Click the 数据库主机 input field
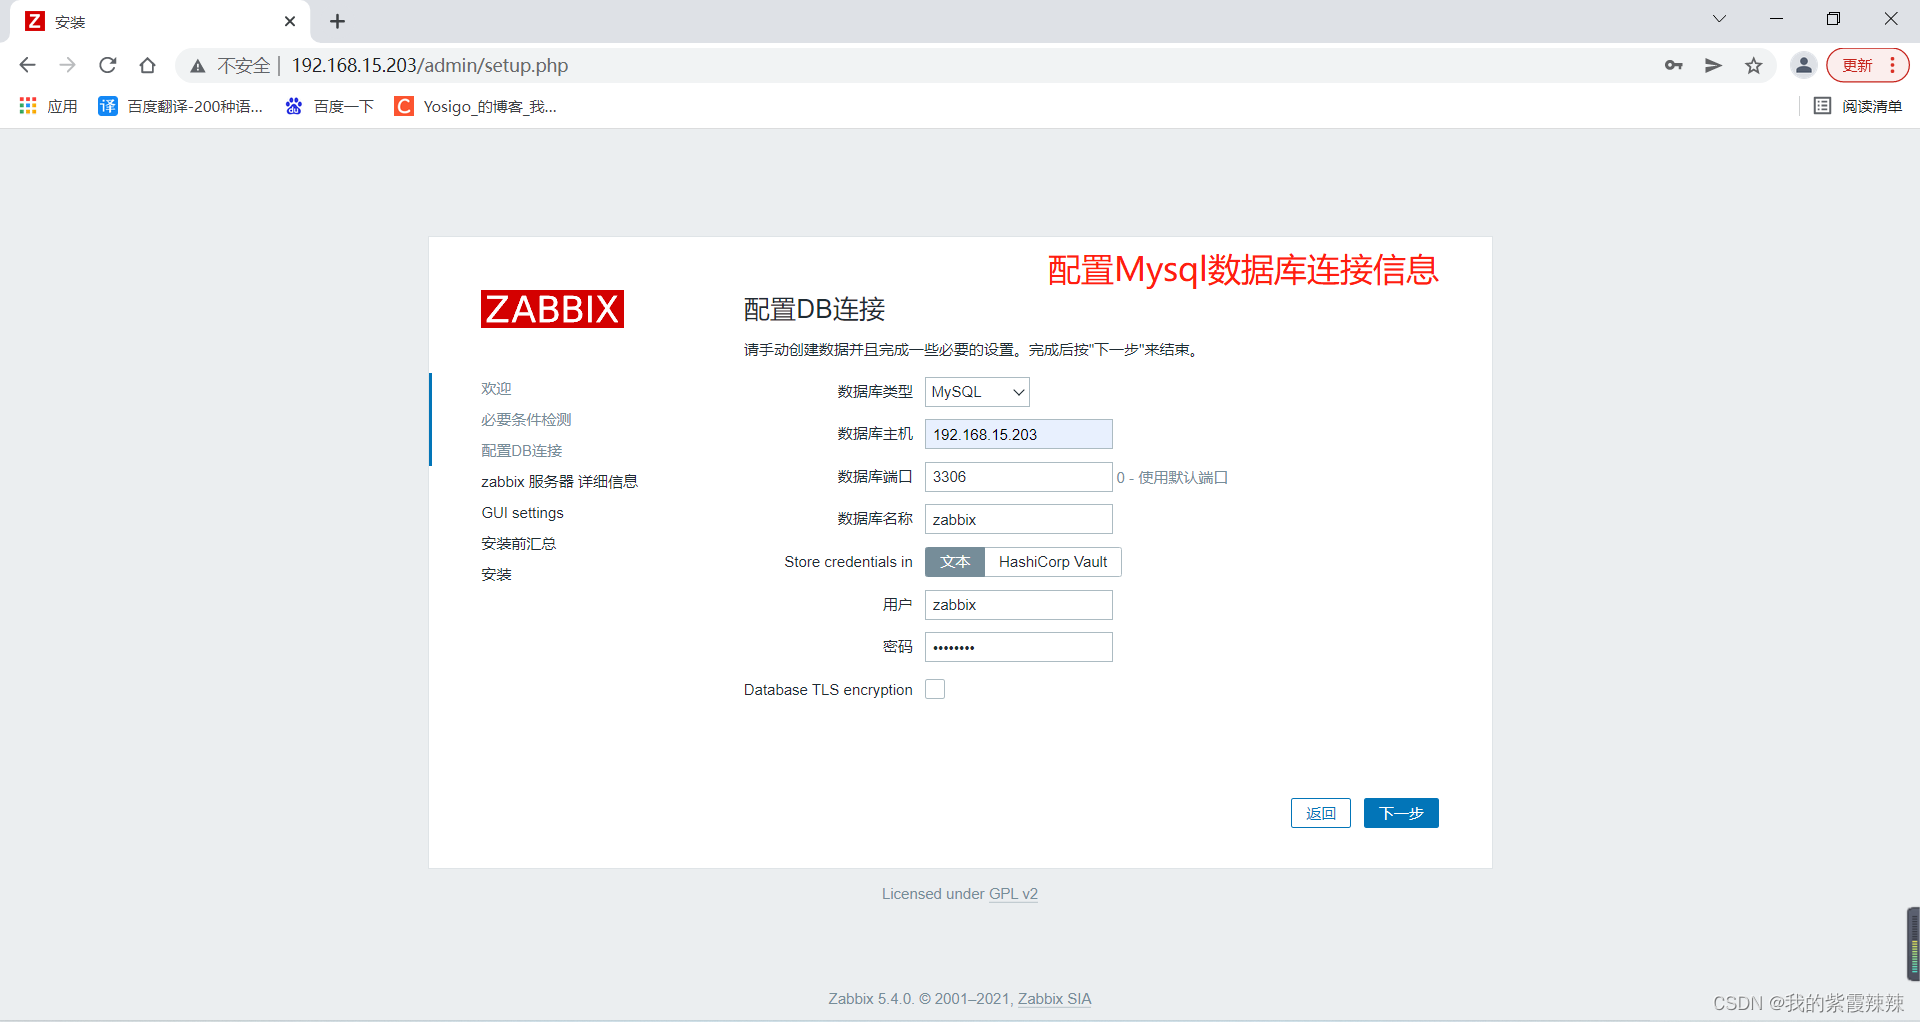Image resolution: width=1920 pixels, height=1022 pixels. click(1018, 434)
